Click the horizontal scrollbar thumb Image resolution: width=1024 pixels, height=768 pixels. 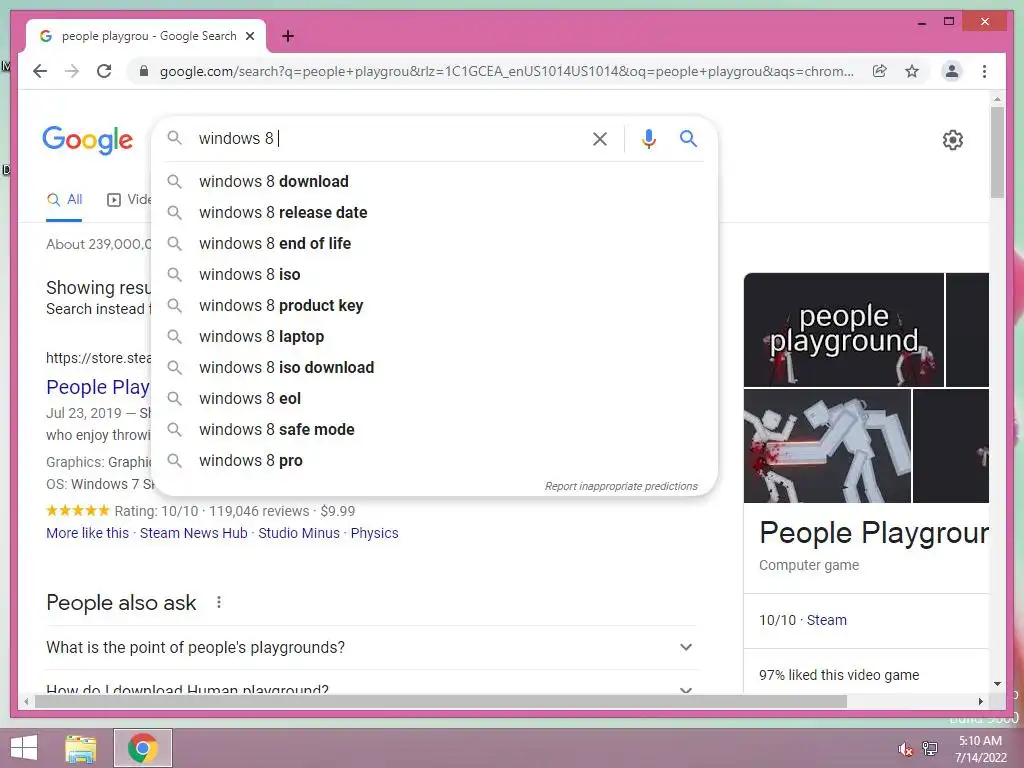(441, 702)
